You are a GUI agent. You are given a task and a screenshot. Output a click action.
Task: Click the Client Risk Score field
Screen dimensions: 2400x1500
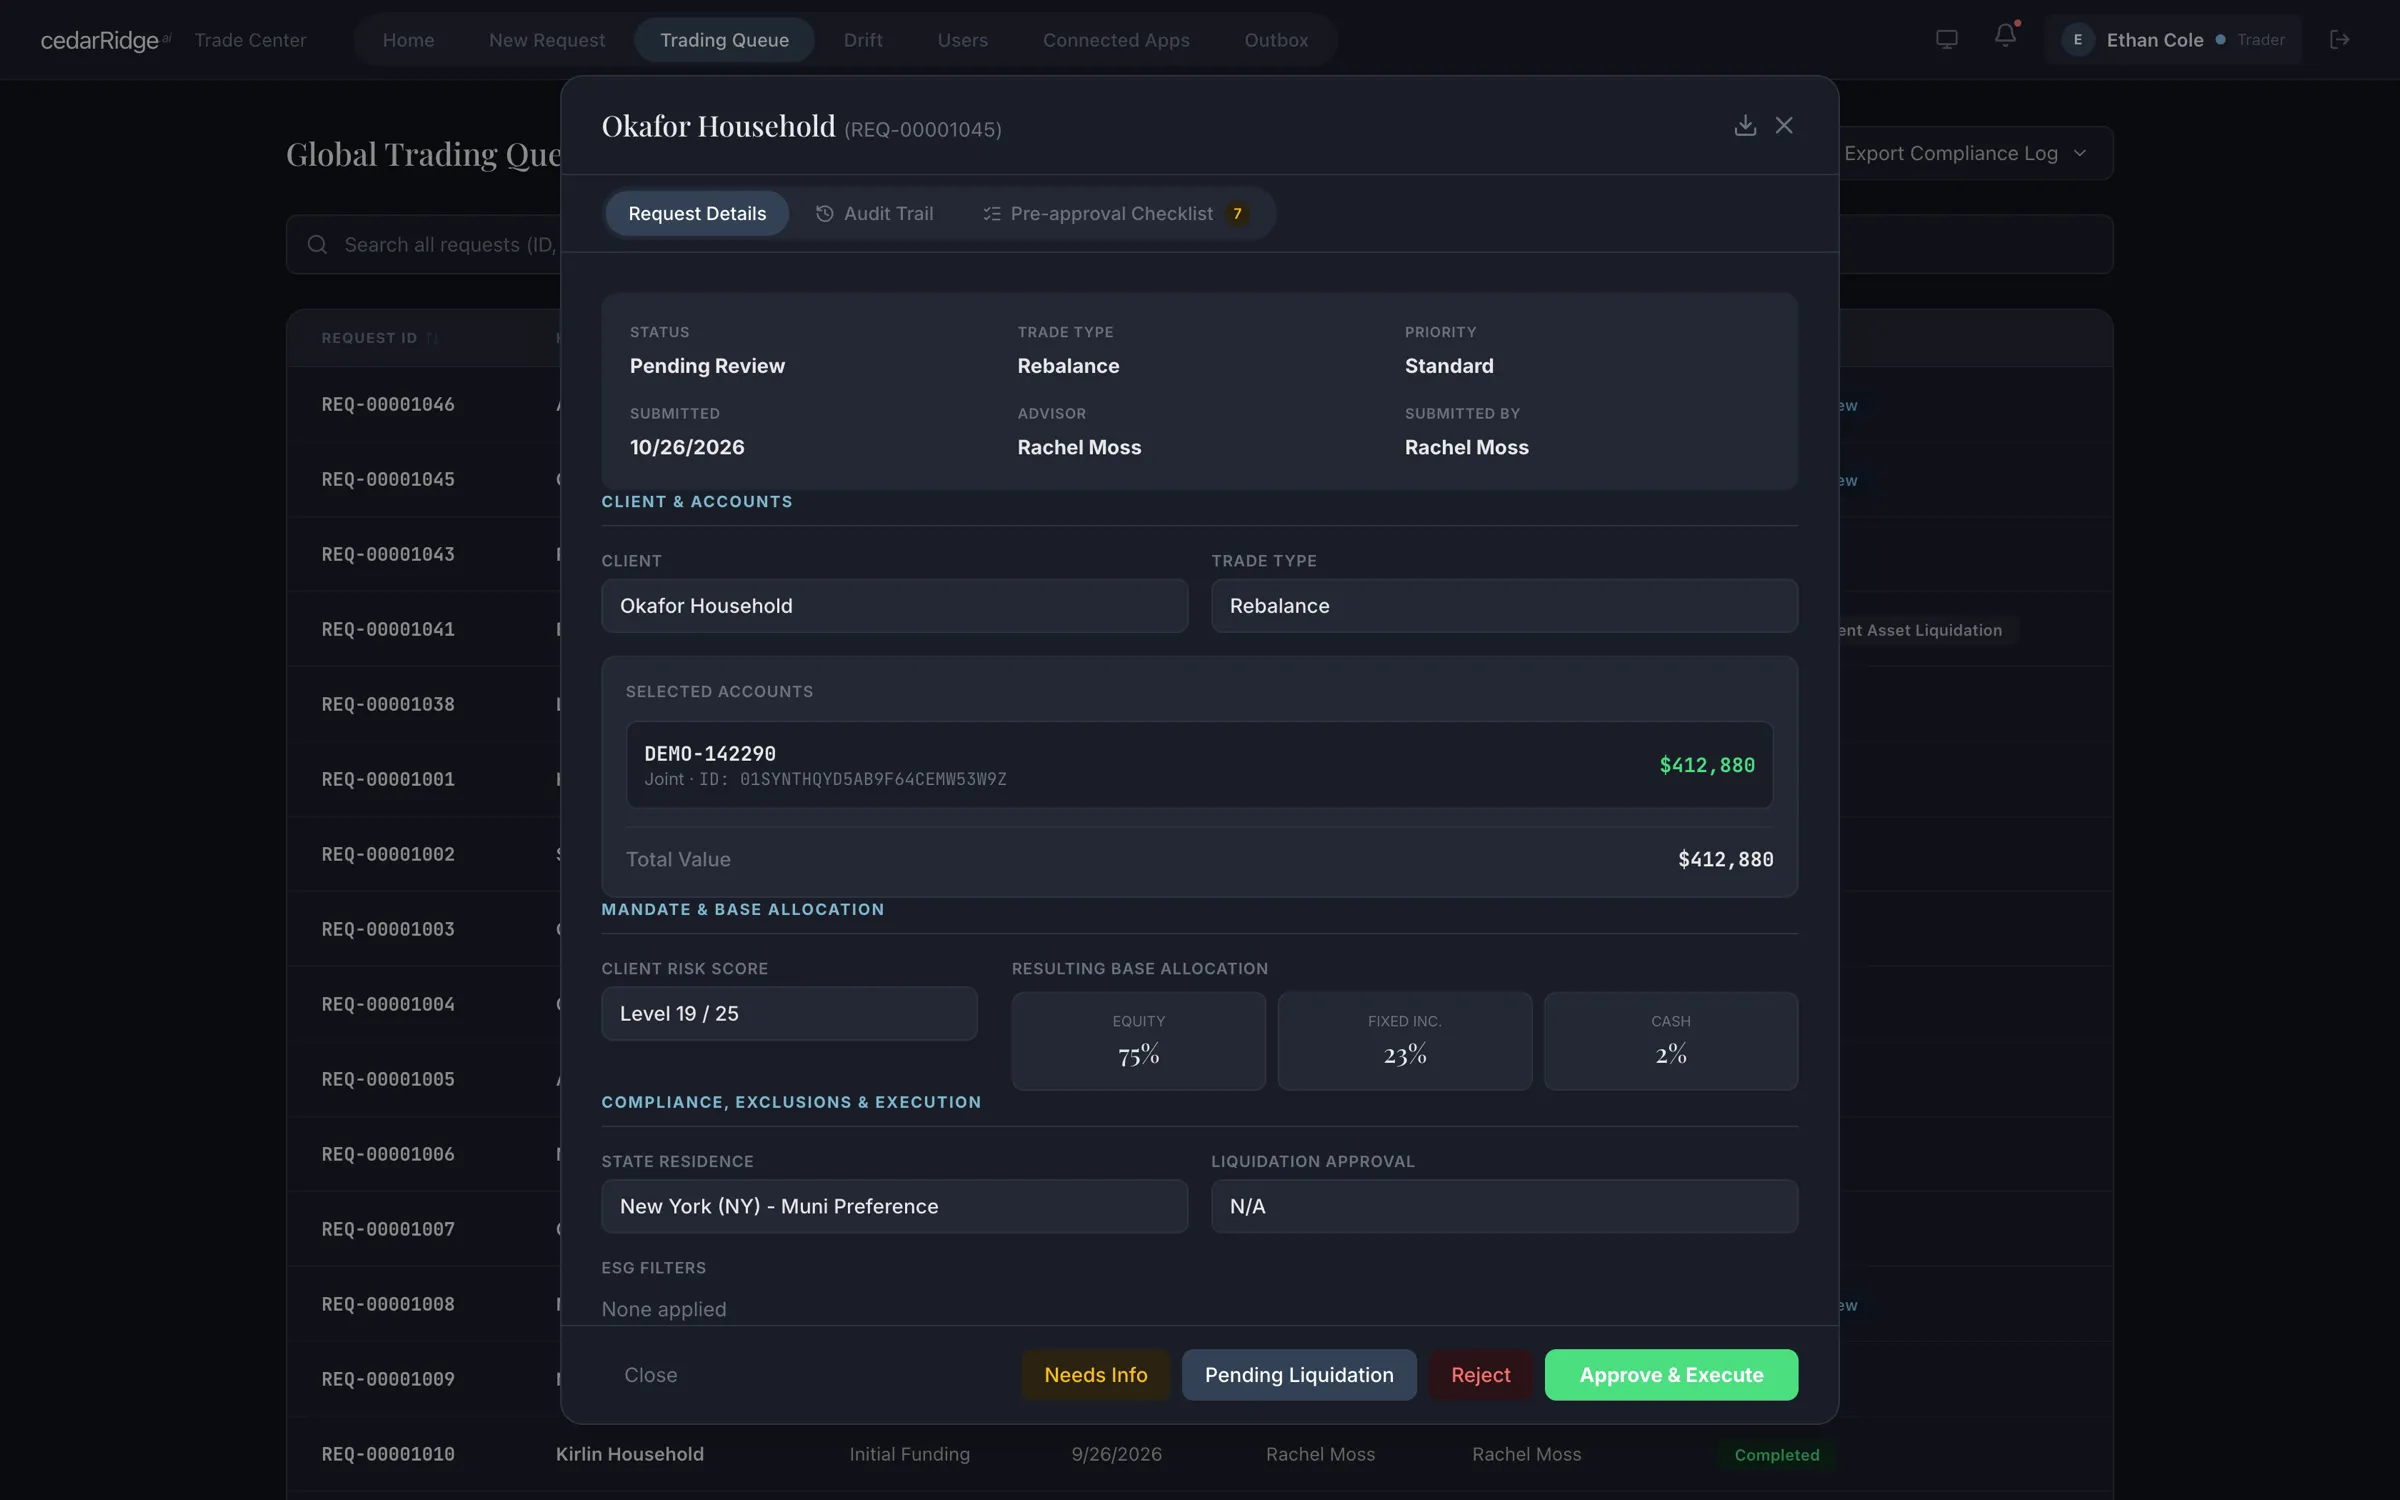click(x=789, y=1013)
